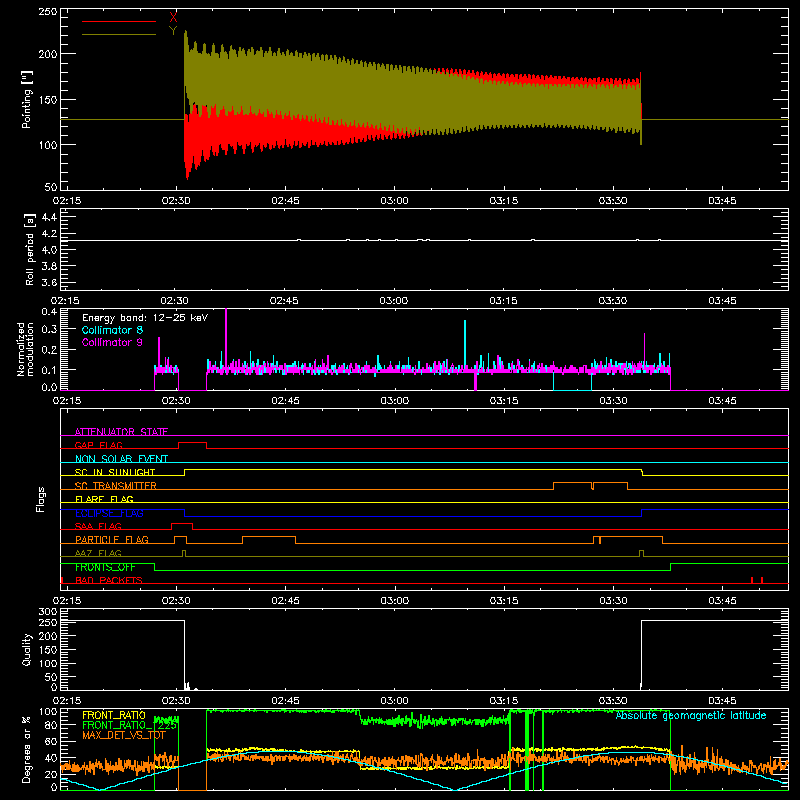The image size is (800, 800).
Task: Click the 02:15 label under the Quality plot
Action: tap(67, 701)
